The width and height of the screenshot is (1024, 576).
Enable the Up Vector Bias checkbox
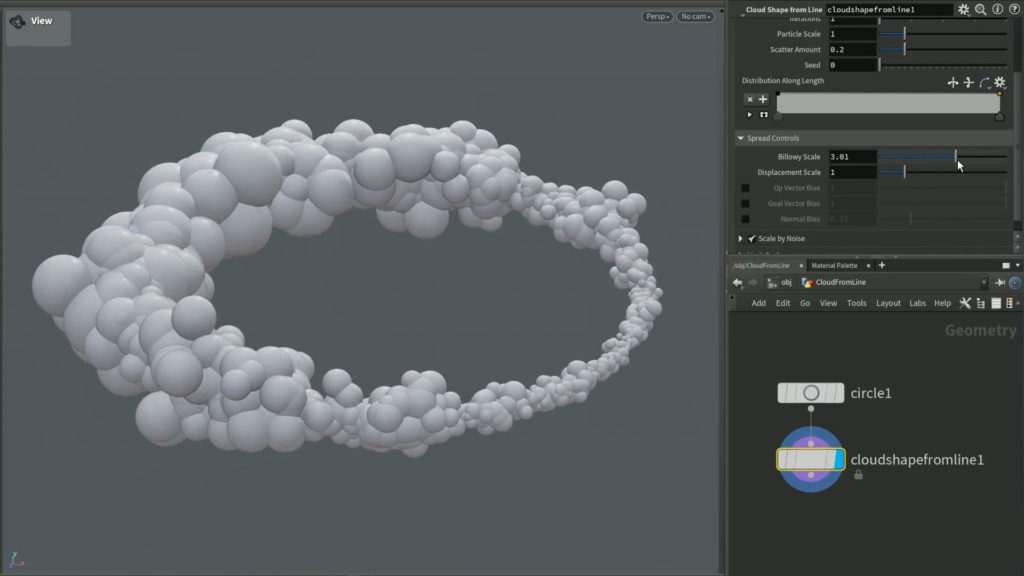click(x=744, y=188)
